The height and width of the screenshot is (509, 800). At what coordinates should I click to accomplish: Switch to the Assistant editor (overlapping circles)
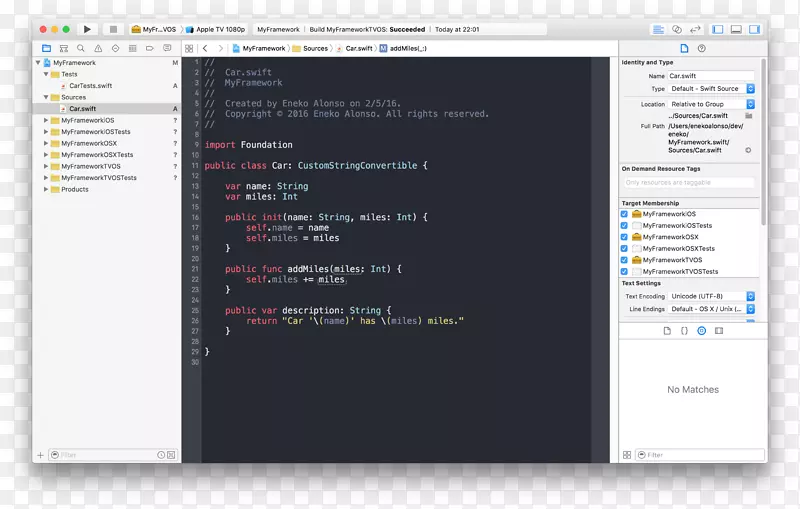point(677,30)
